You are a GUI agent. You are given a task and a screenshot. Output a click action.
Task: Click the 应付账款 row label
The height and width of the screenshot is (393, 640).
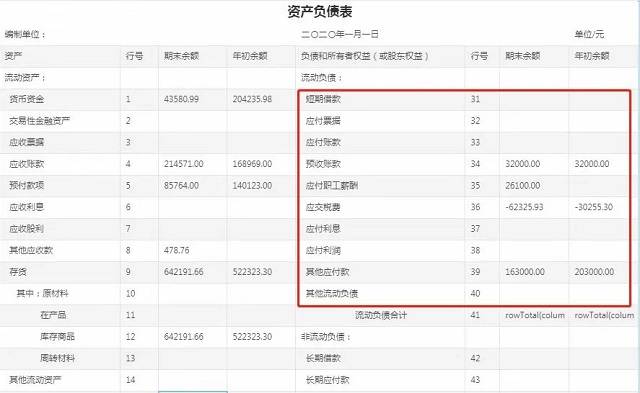coord(323,142)
